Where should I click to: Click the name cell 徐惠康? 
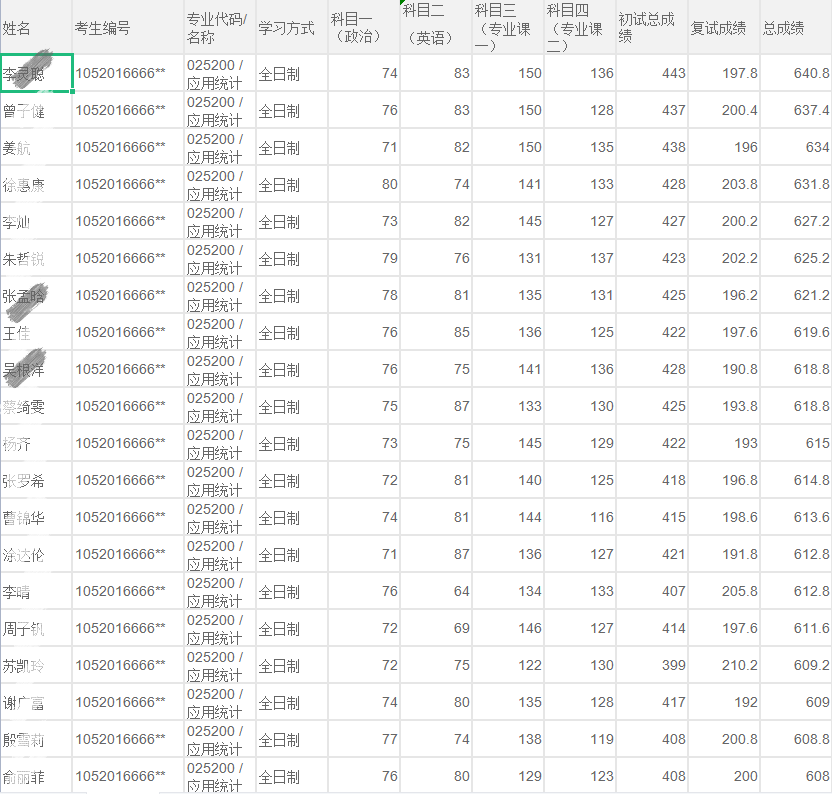point(36,184)
